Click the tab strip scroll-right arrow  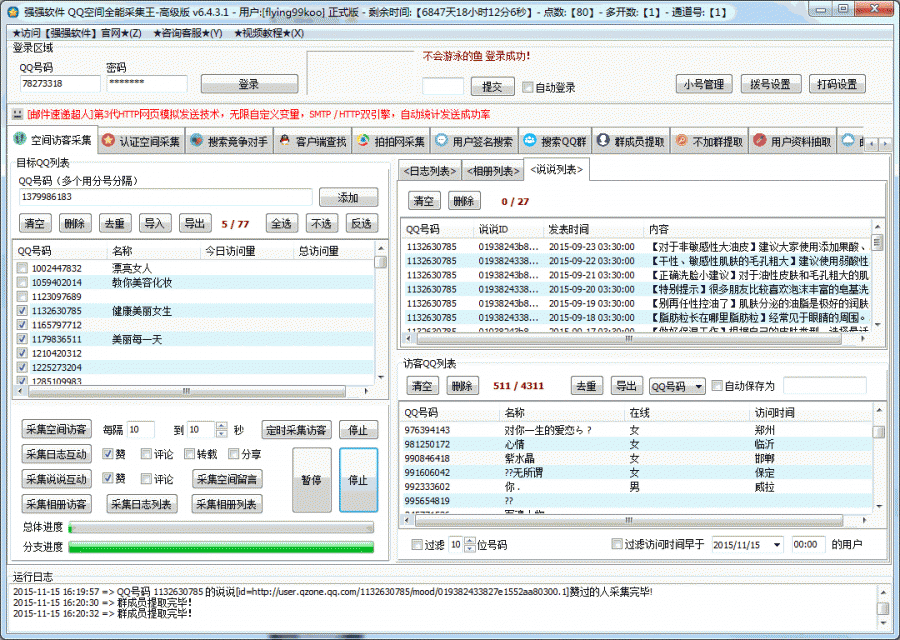point(885,143)
